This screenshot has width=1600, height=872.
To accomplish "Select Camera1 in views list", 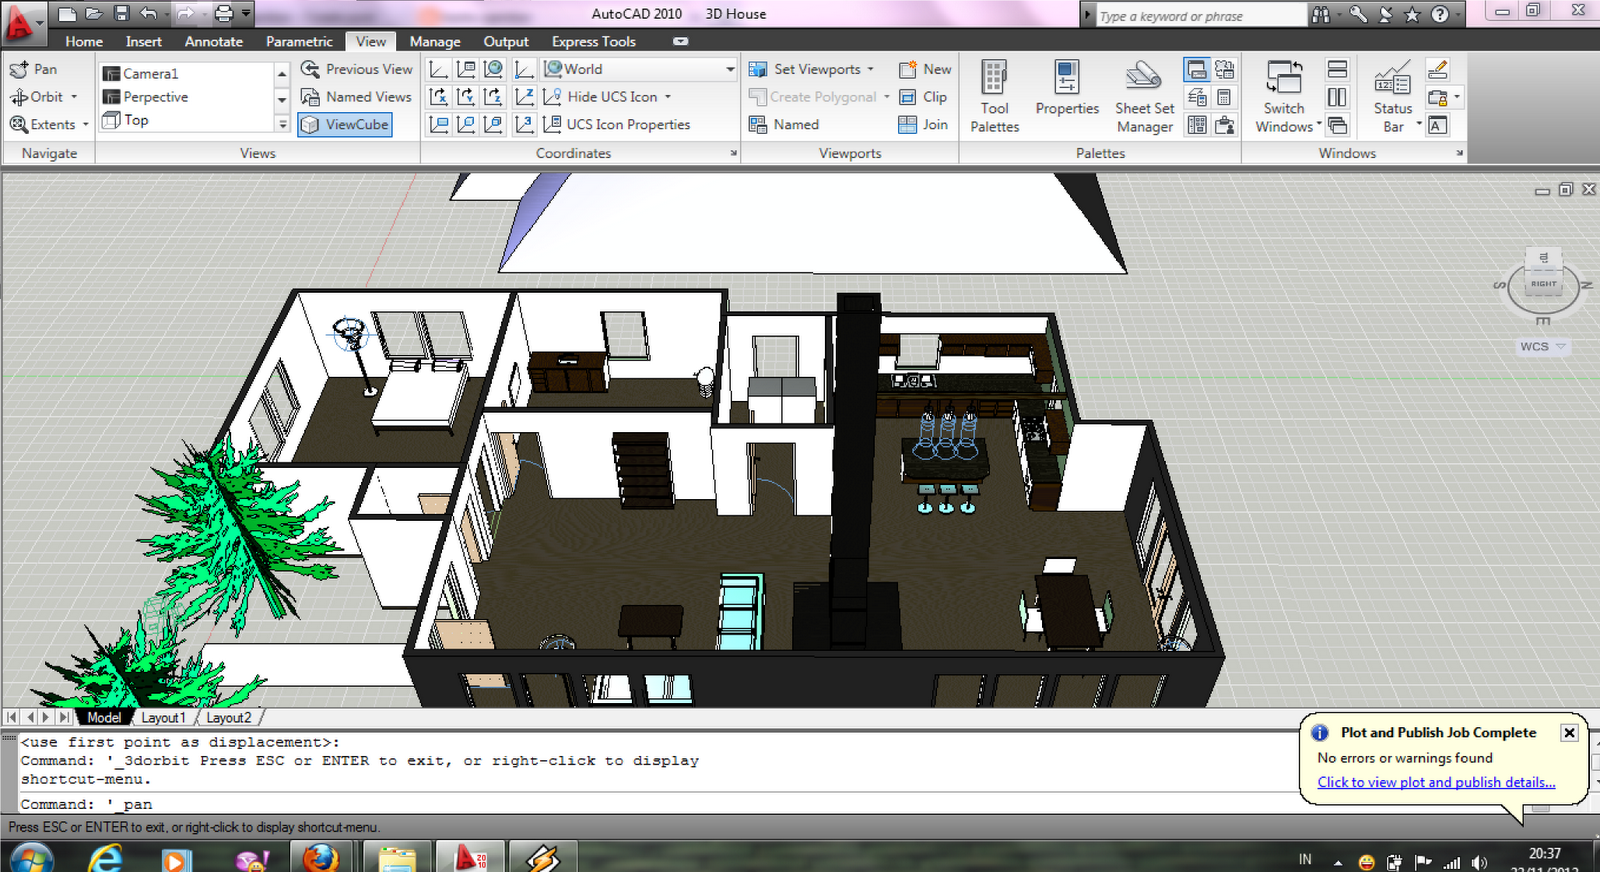I will (x=186, y=73).
